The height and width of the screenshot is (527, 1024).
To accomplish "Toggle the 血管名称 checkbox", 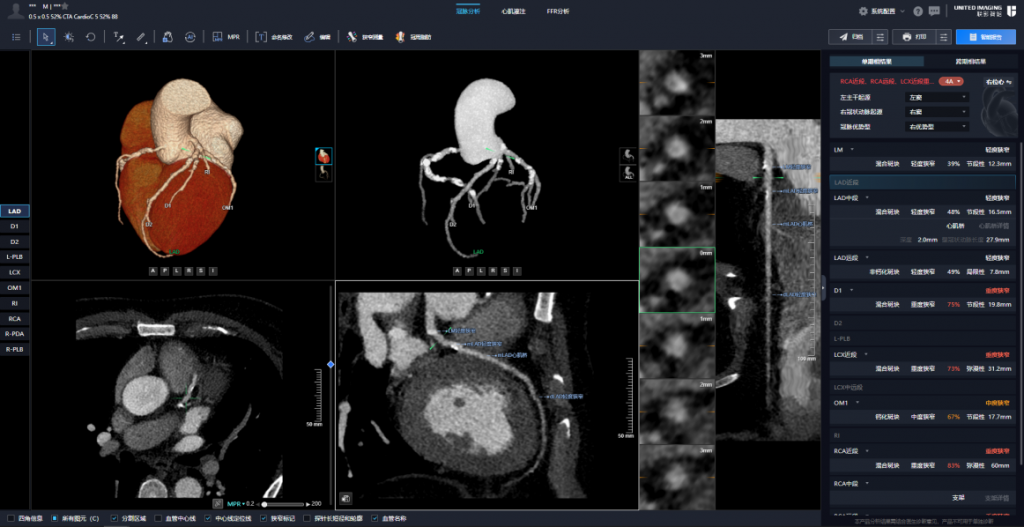I will coord(375,518).
